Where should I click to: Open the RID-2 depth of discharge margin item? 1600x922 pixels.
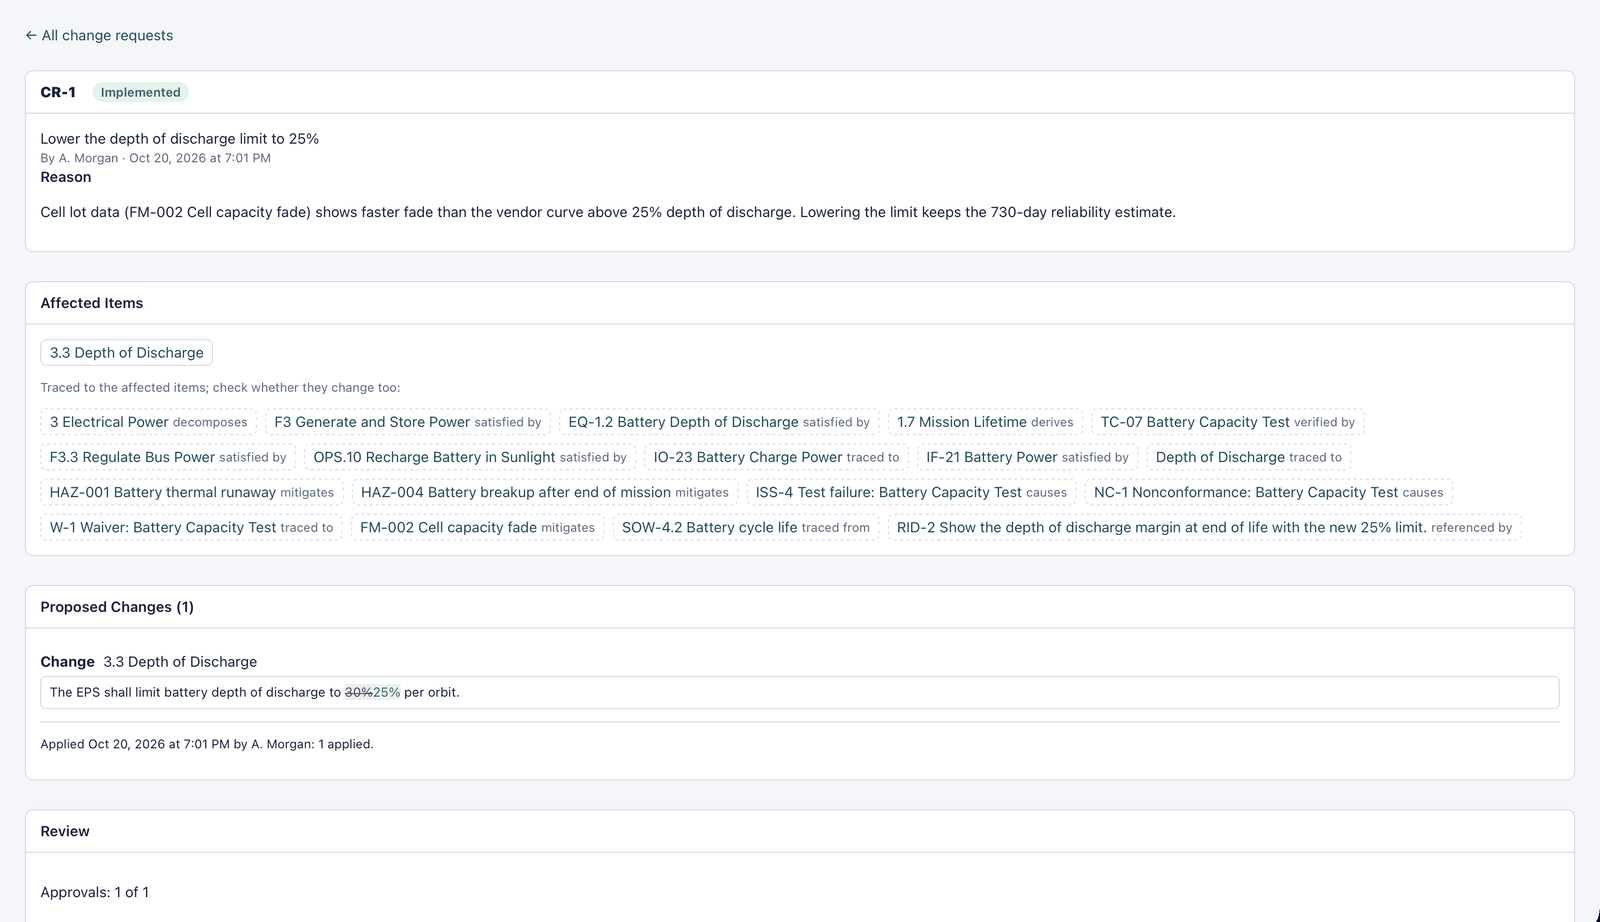pyautogui.click(x=1205, y=527)
